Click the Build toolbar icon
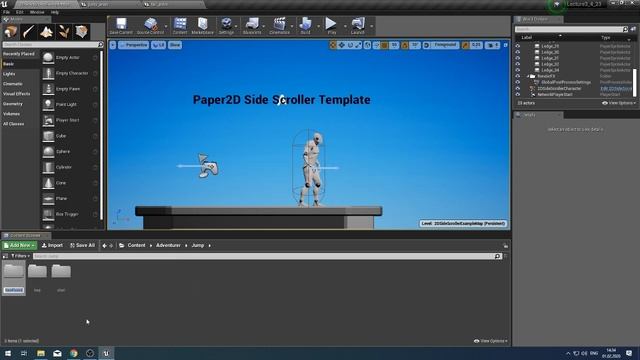Image resolution: width=640 pixels, height=360 pixels. click(305, 26)
